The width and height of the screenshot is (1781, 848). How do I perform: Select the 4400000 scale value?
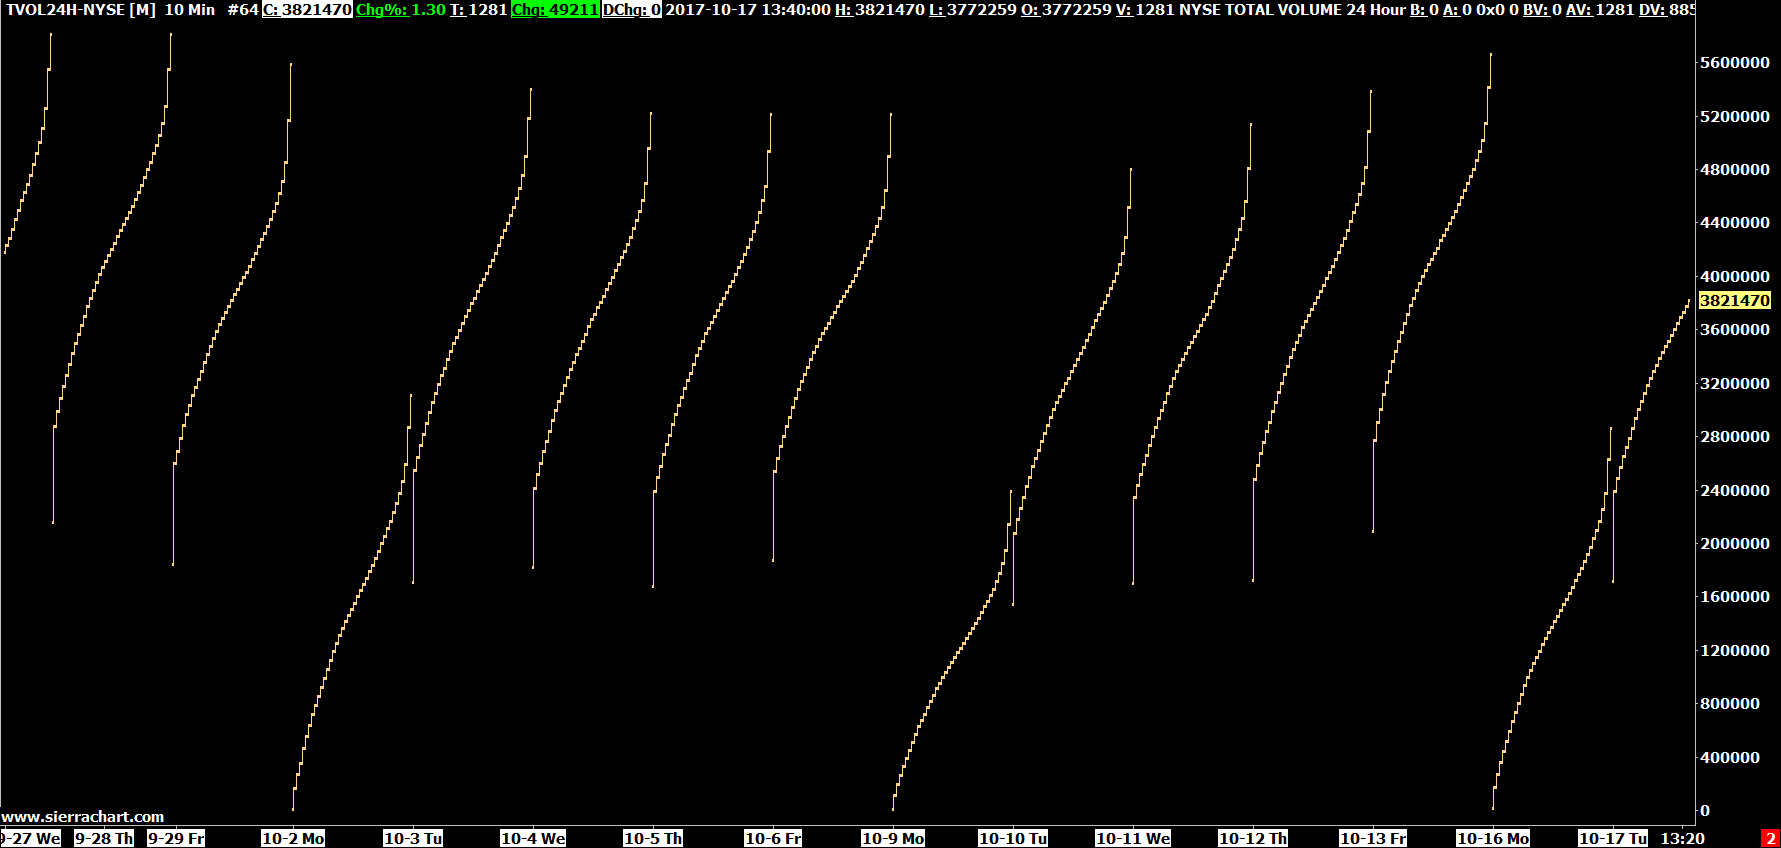click(1735, 222)
